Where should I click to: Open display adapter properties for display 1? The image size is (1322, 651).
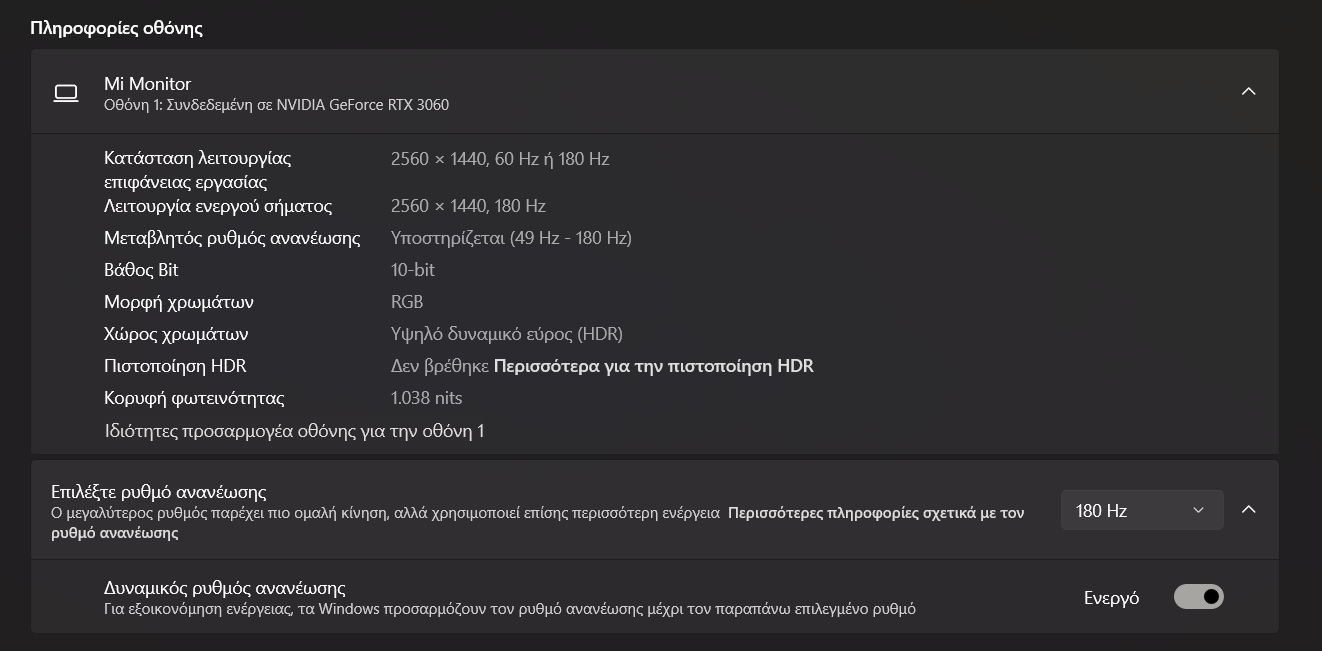tap(294, 431)
